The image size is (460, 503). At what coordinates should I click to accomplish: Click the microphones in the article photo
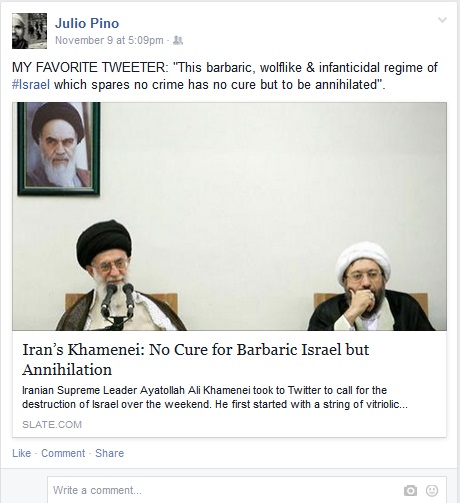pyautogui.click(x=118, y=301)
